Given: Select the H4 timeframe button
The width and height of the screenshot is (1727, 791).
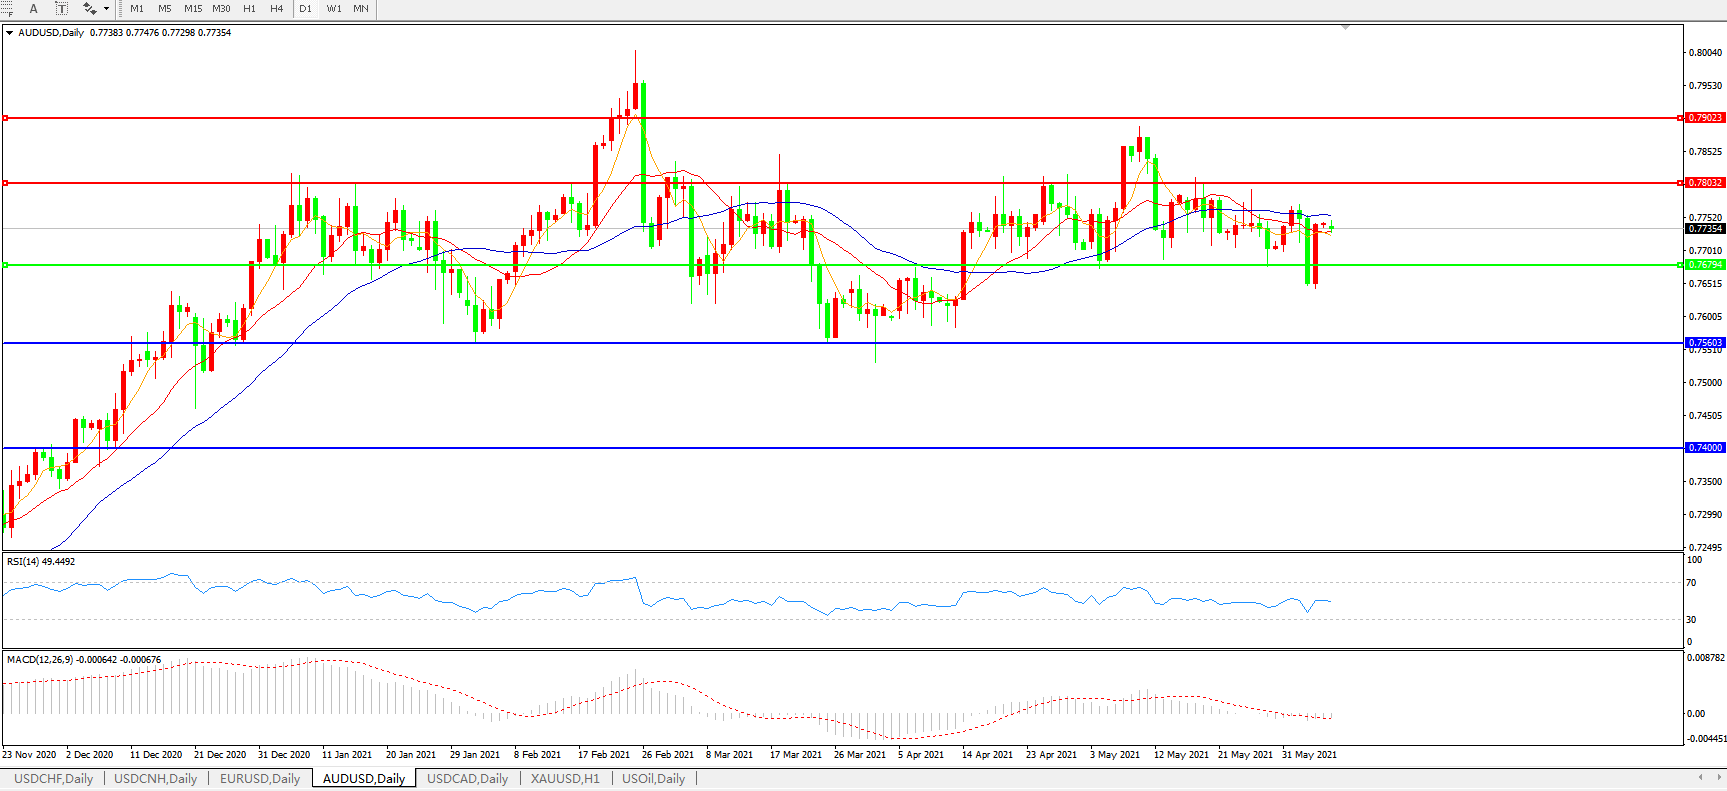Looking at the screenshot, I should [x=277, y=8].
